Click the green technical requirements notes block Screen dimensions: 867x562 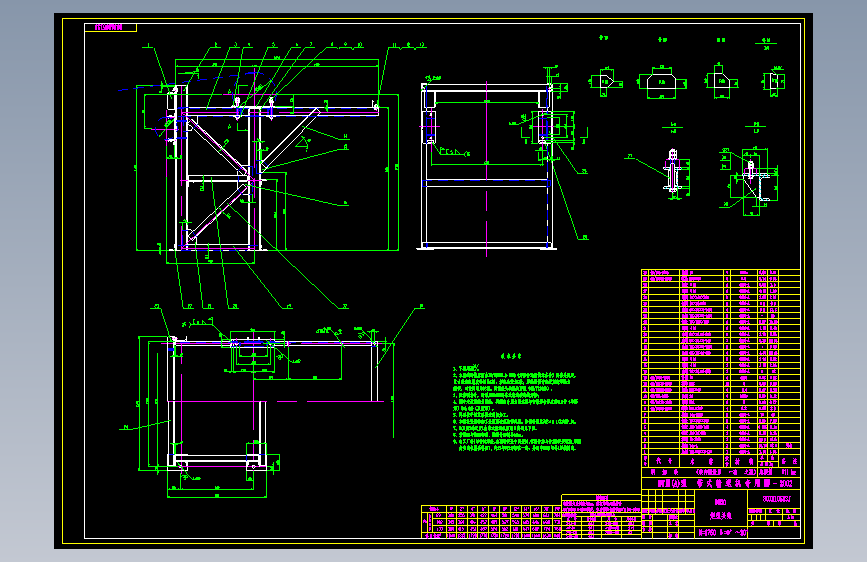tap(517, 403)
